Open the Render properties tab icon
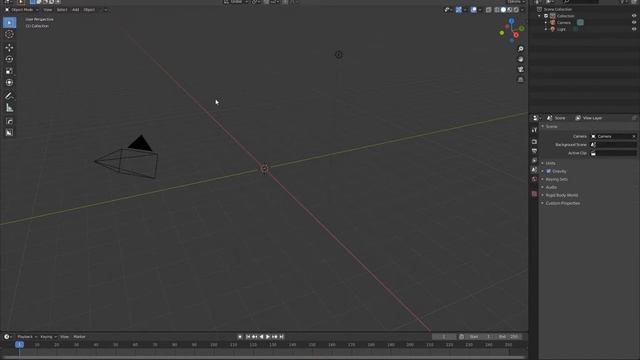The image size is (640, 360). pos(534,142)
